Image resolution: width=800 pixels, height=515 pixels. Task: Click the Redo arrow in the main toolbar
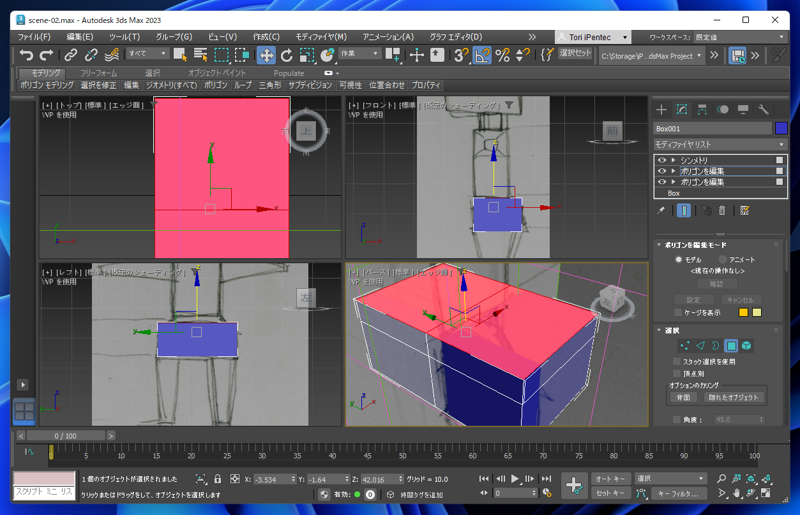click(x=46, y=55)
